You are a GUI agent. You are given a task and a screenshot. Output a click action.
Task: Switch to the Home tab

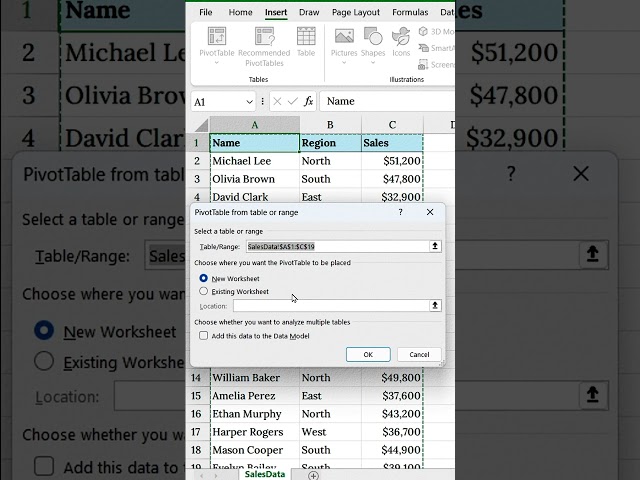pyautogui.click(x=240, y=12)
